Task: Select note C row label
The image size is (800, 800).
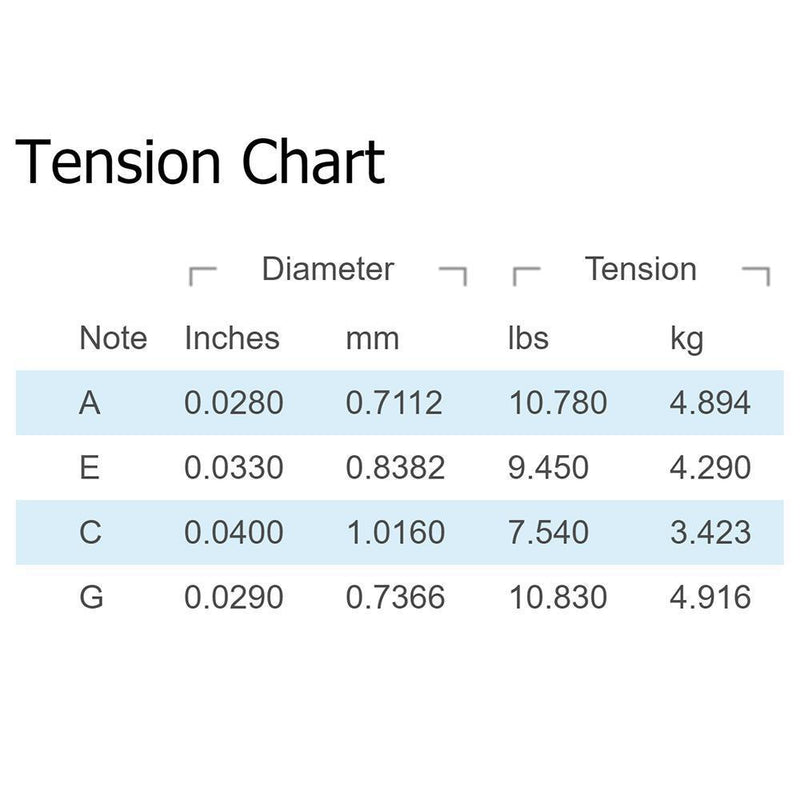Action: pyautogui.click(x=91, y=532)
